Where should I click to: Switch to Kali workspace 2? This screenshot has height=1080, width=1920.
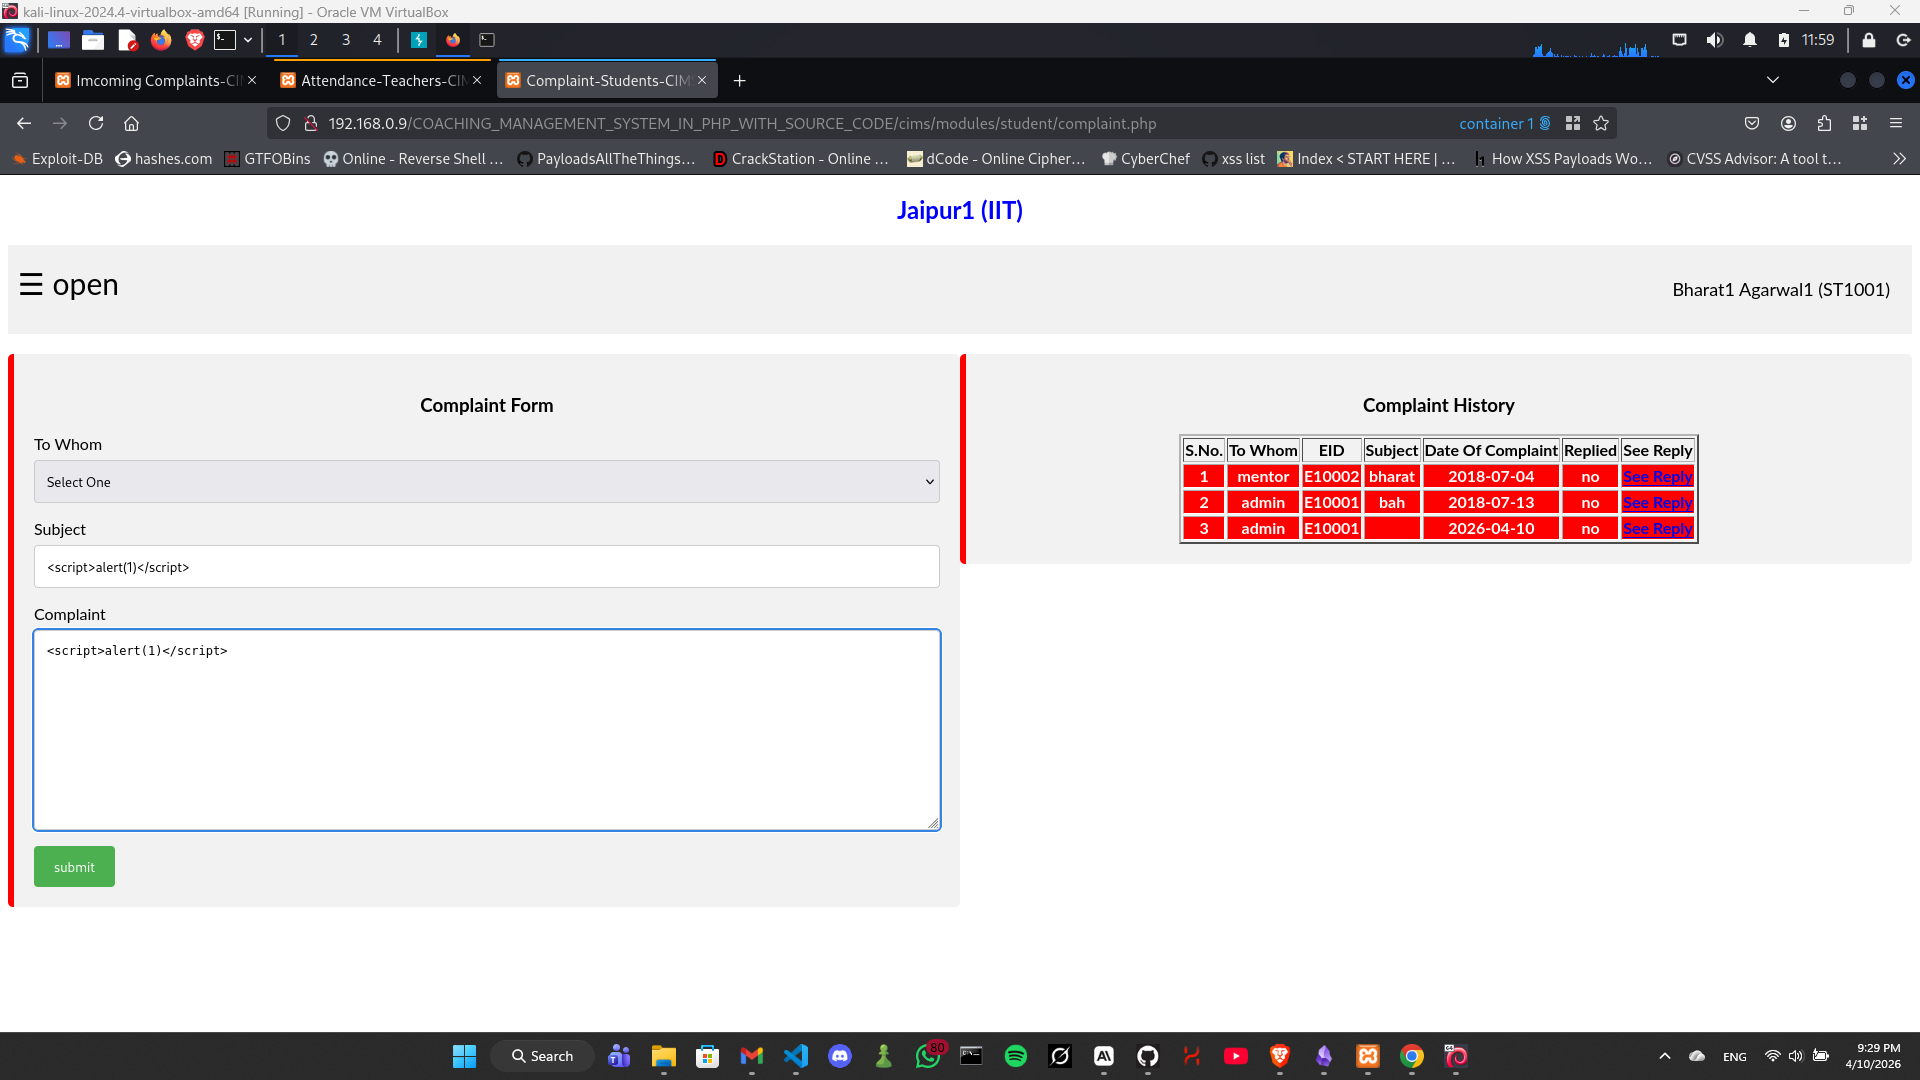coord(314,40)
